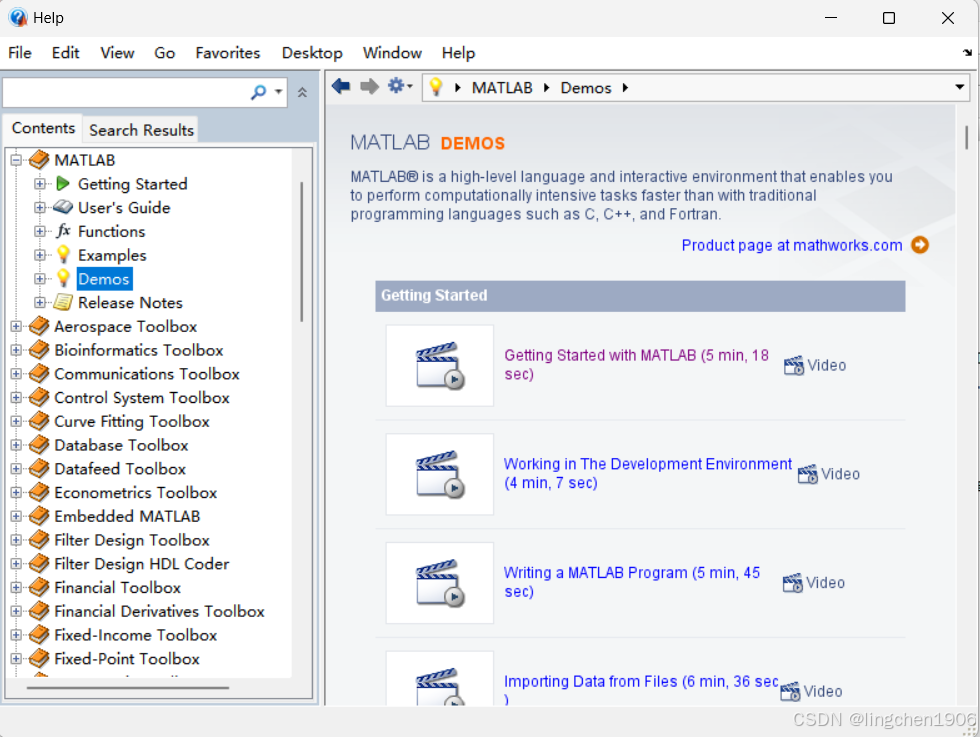Image resolution: width=980 pixels, height=737 pixels.
Task: Click the Examples lightbulb icon in tree
Action: pyautogui.click(x=62, y=254)
